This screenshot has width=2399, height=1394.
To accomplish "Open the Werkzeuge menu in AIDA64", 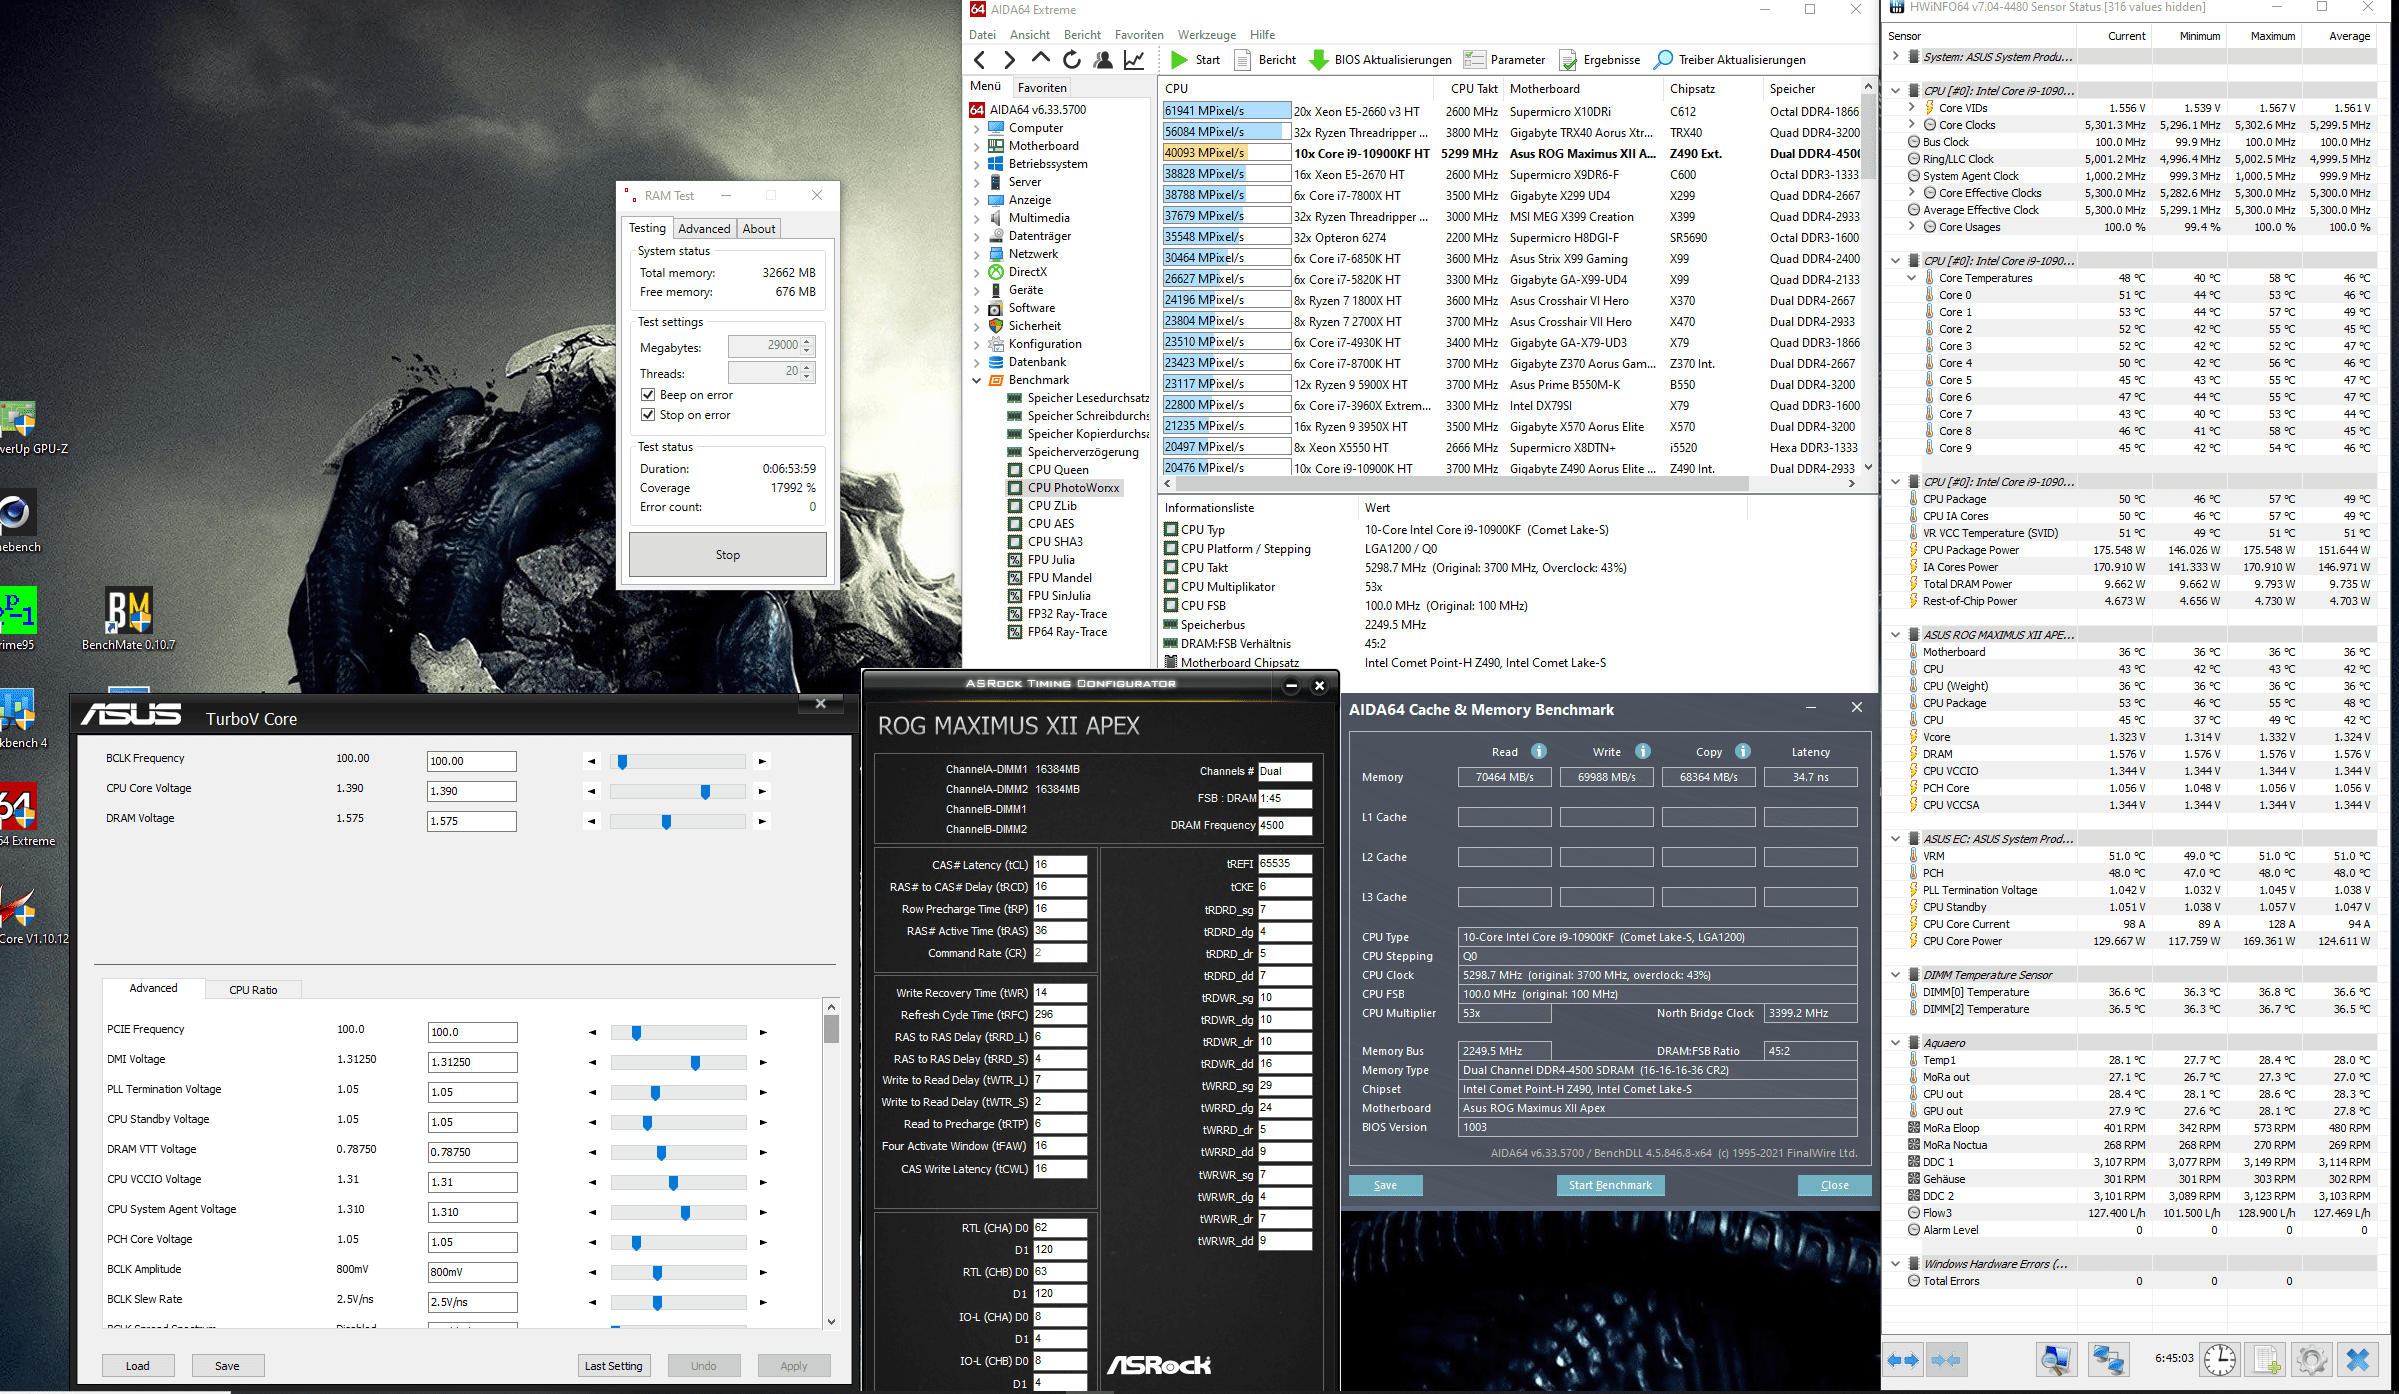I will [1206, 35].
